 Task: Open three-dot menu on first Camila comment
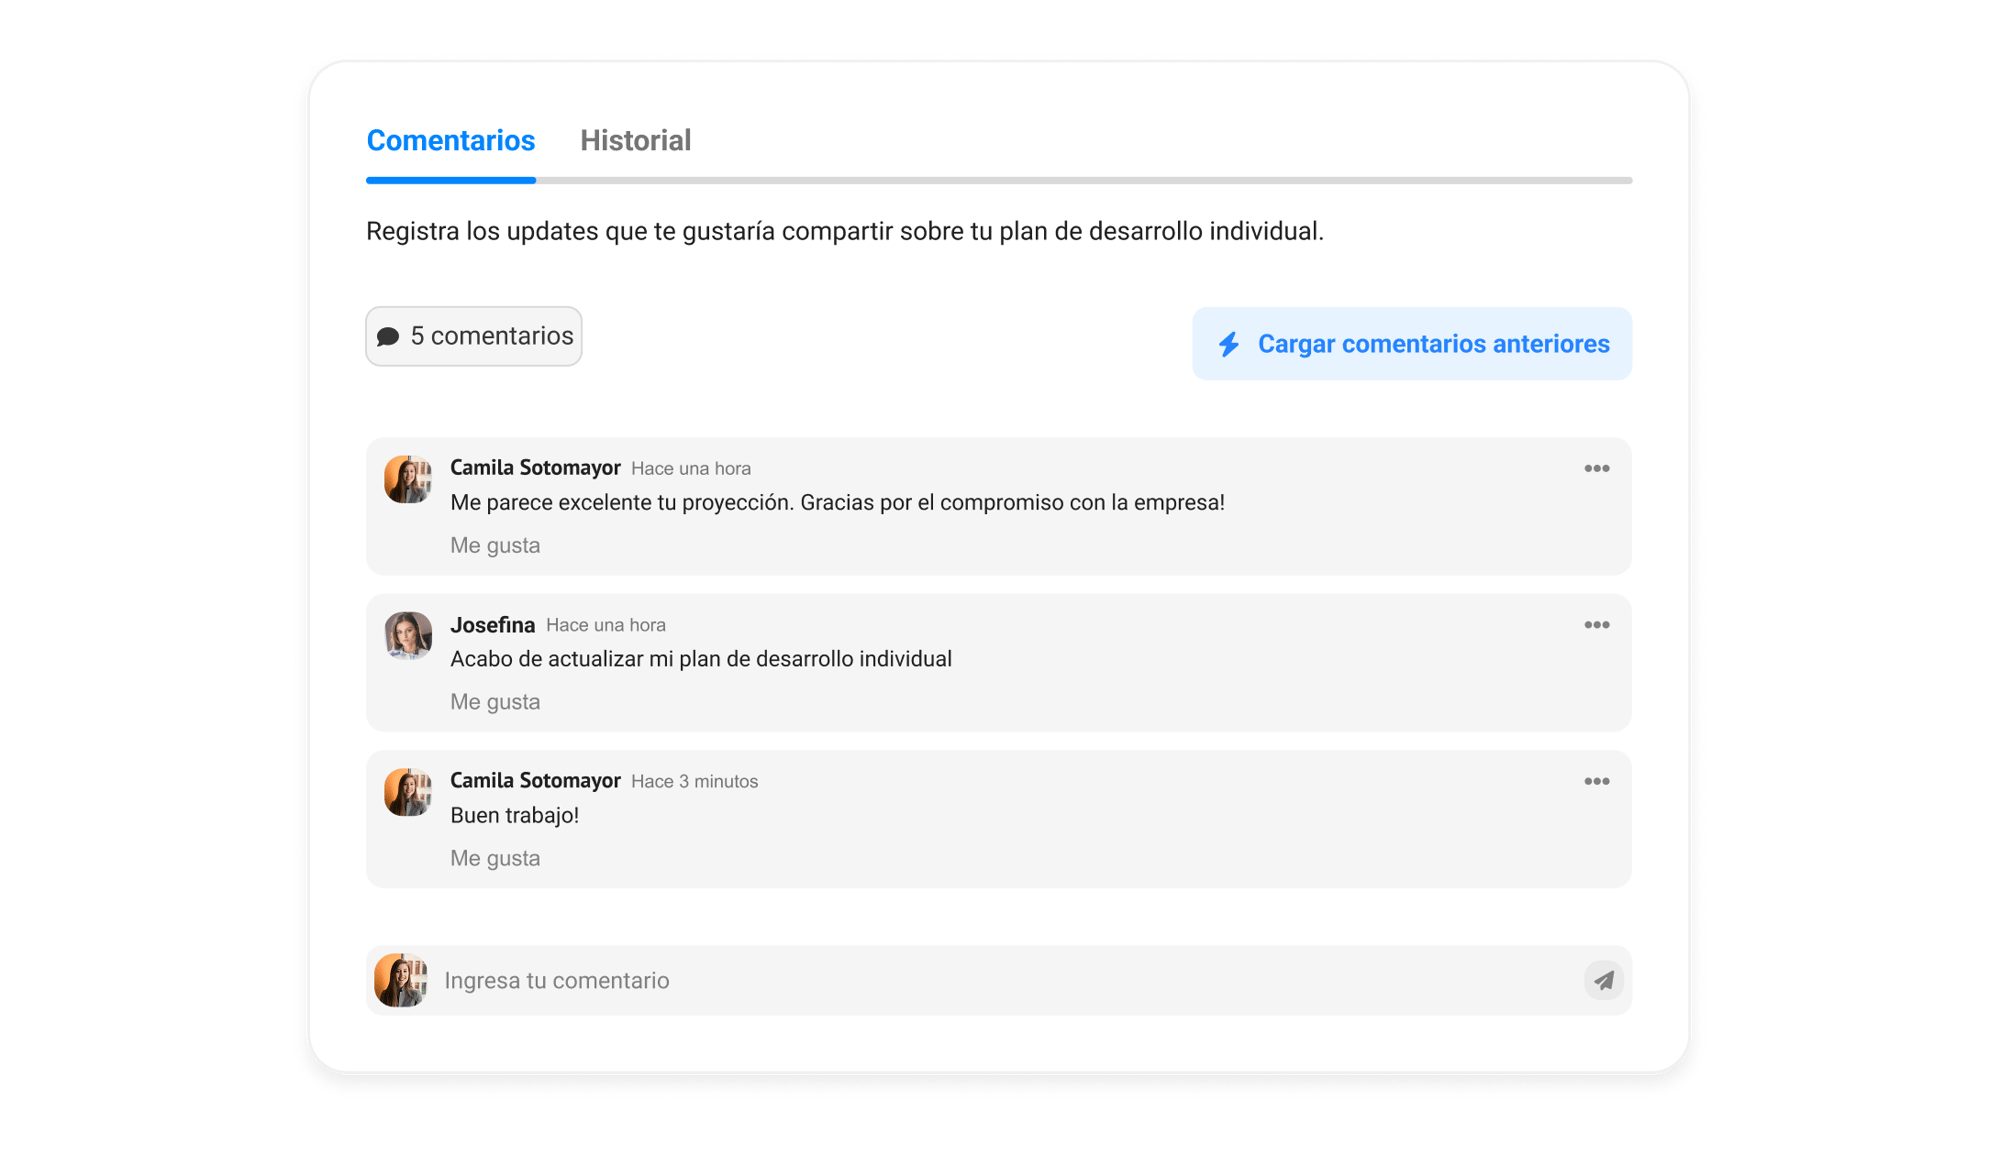(1596, 468)
